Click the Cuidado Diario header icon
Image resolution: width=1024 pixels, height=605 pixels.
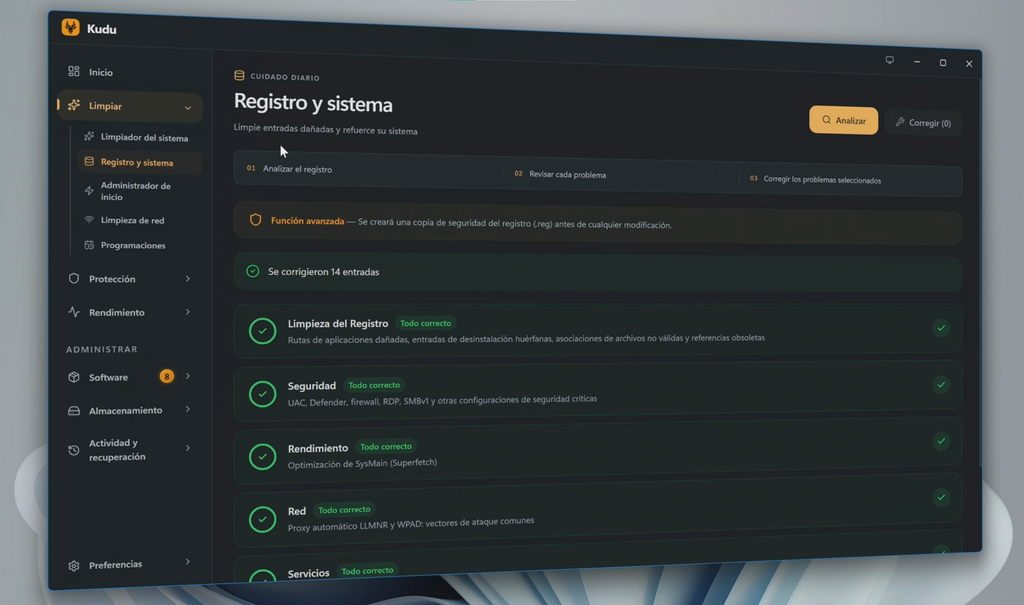[x=239, y=76]
